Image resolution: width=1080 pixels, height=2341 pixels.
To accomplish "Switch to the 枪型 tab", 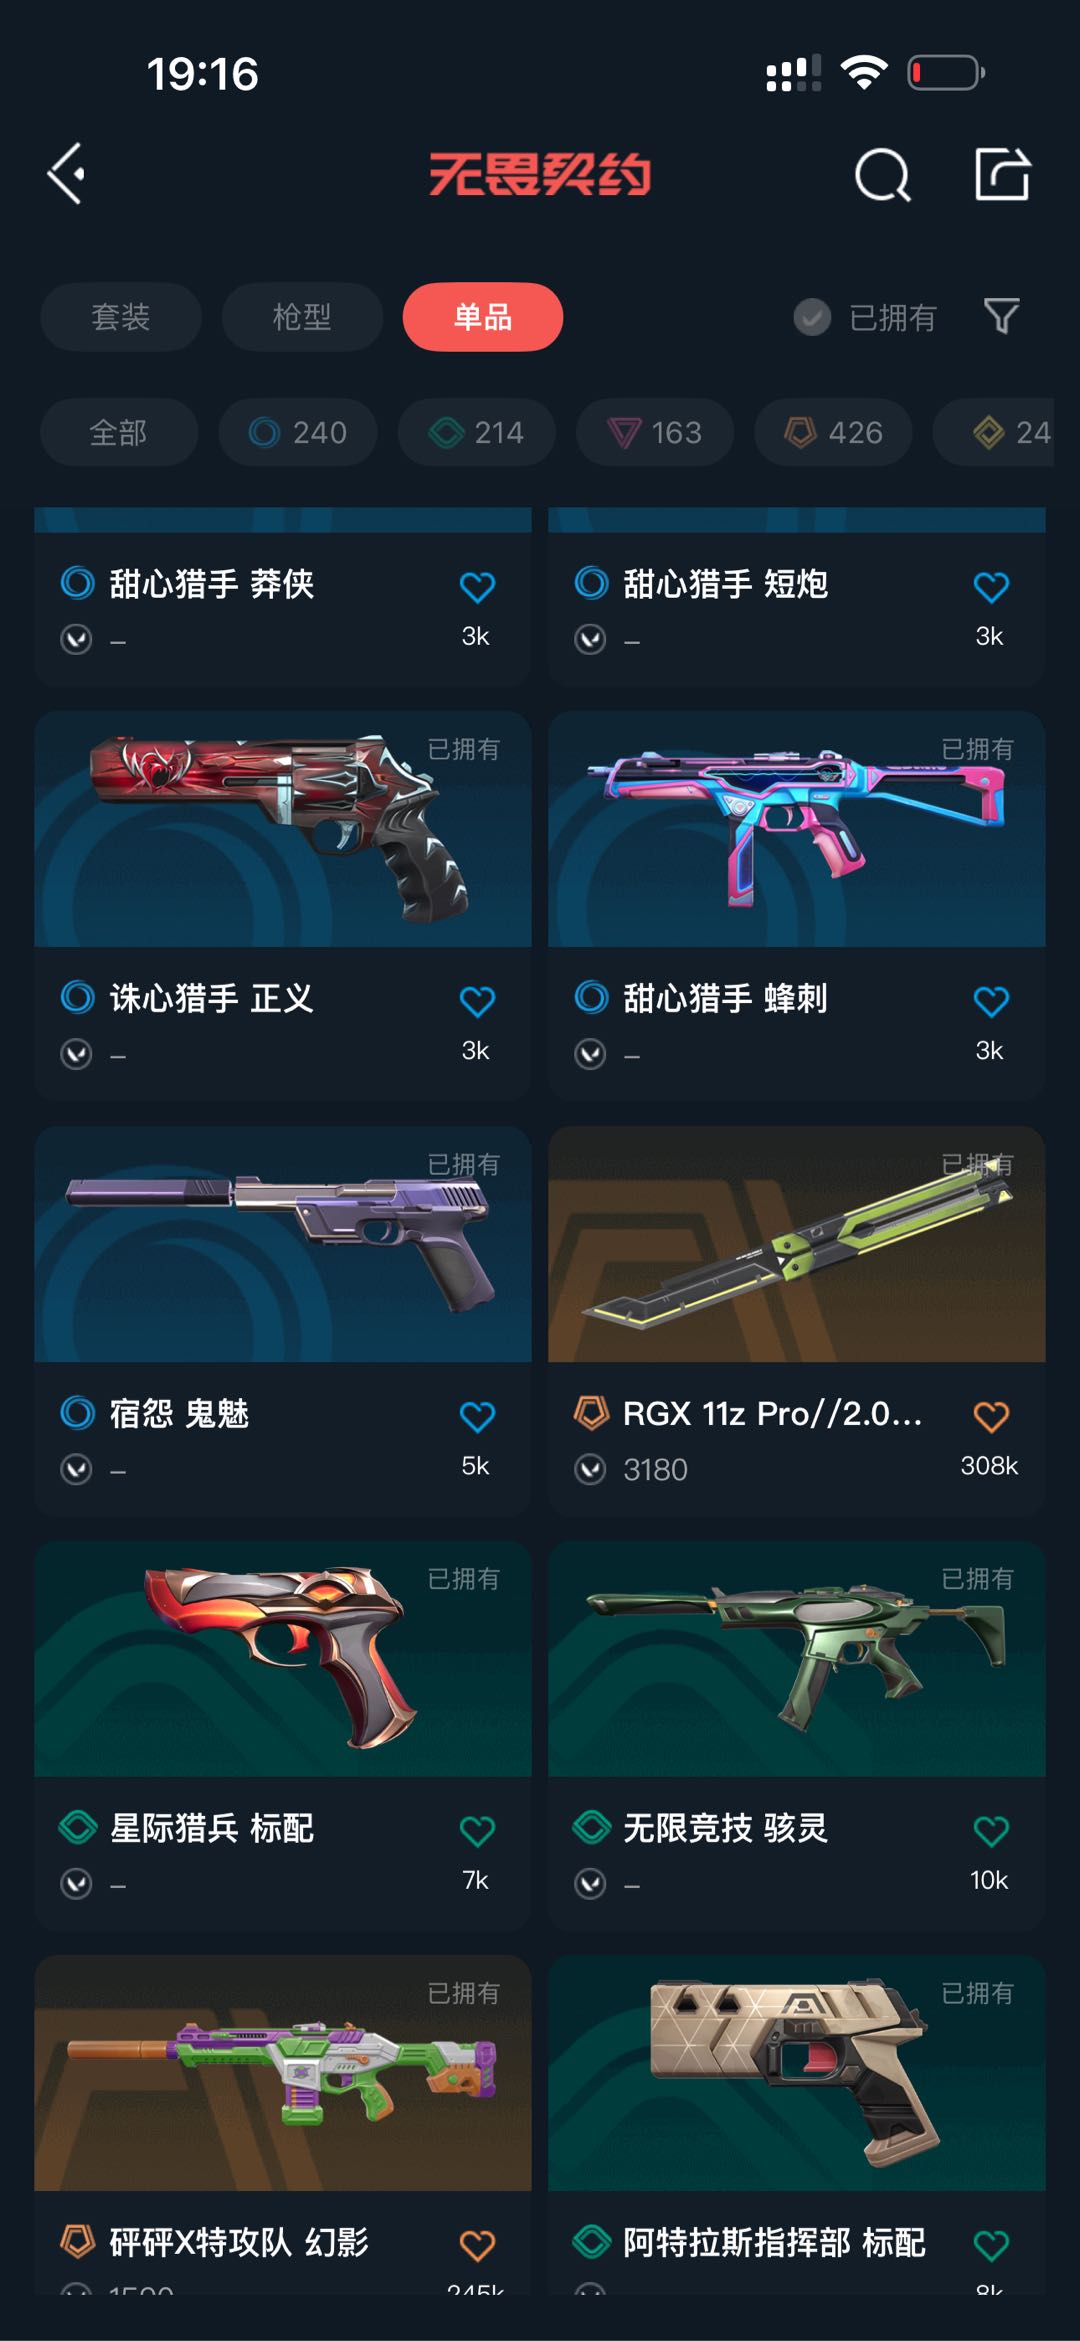I will pyautogui.click(x=302, y=317).
